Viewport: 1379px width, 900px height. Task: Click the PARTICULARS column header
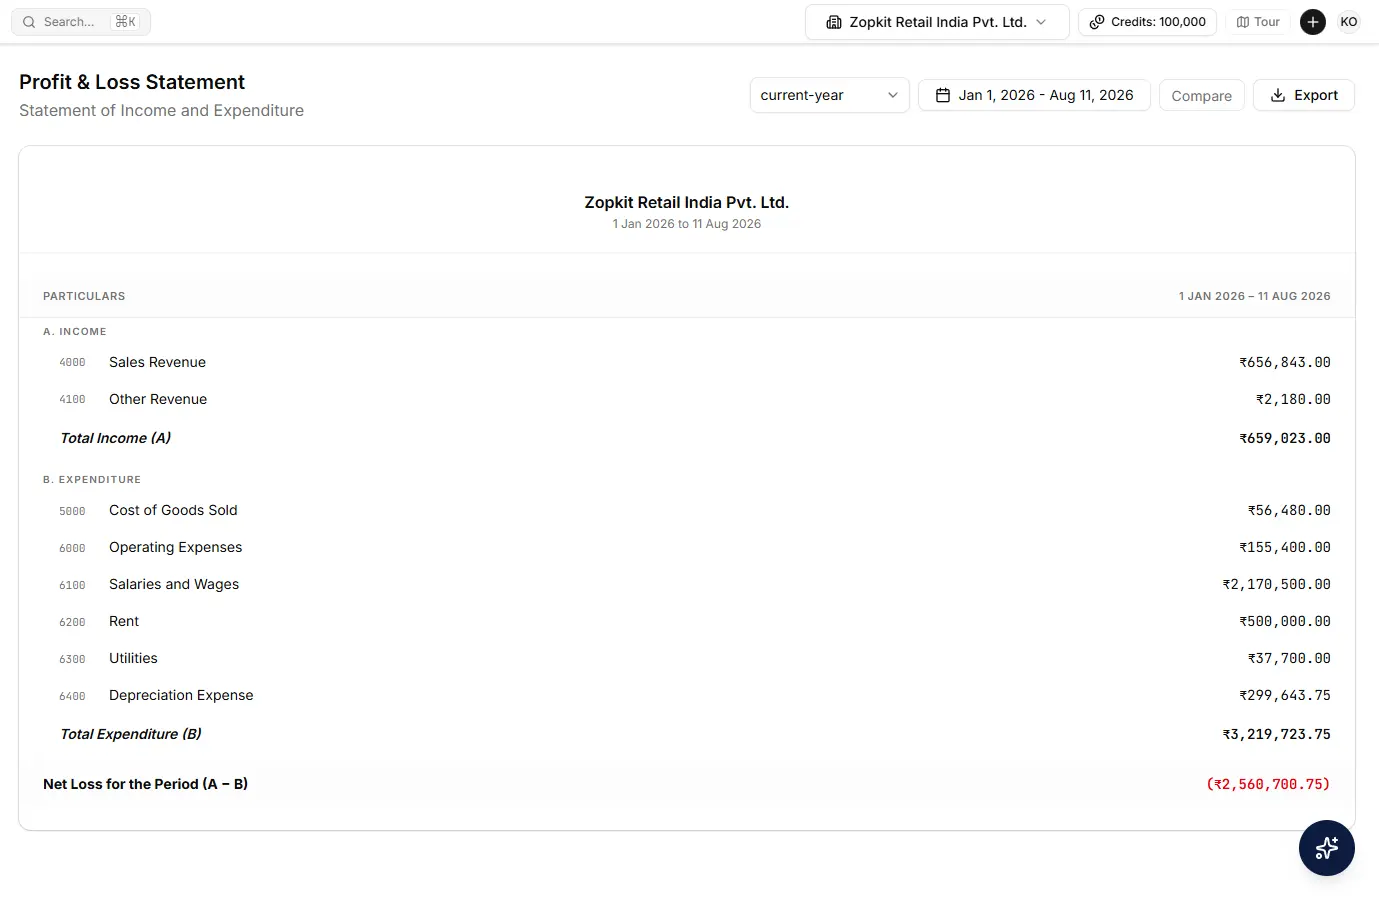[84, 296]
